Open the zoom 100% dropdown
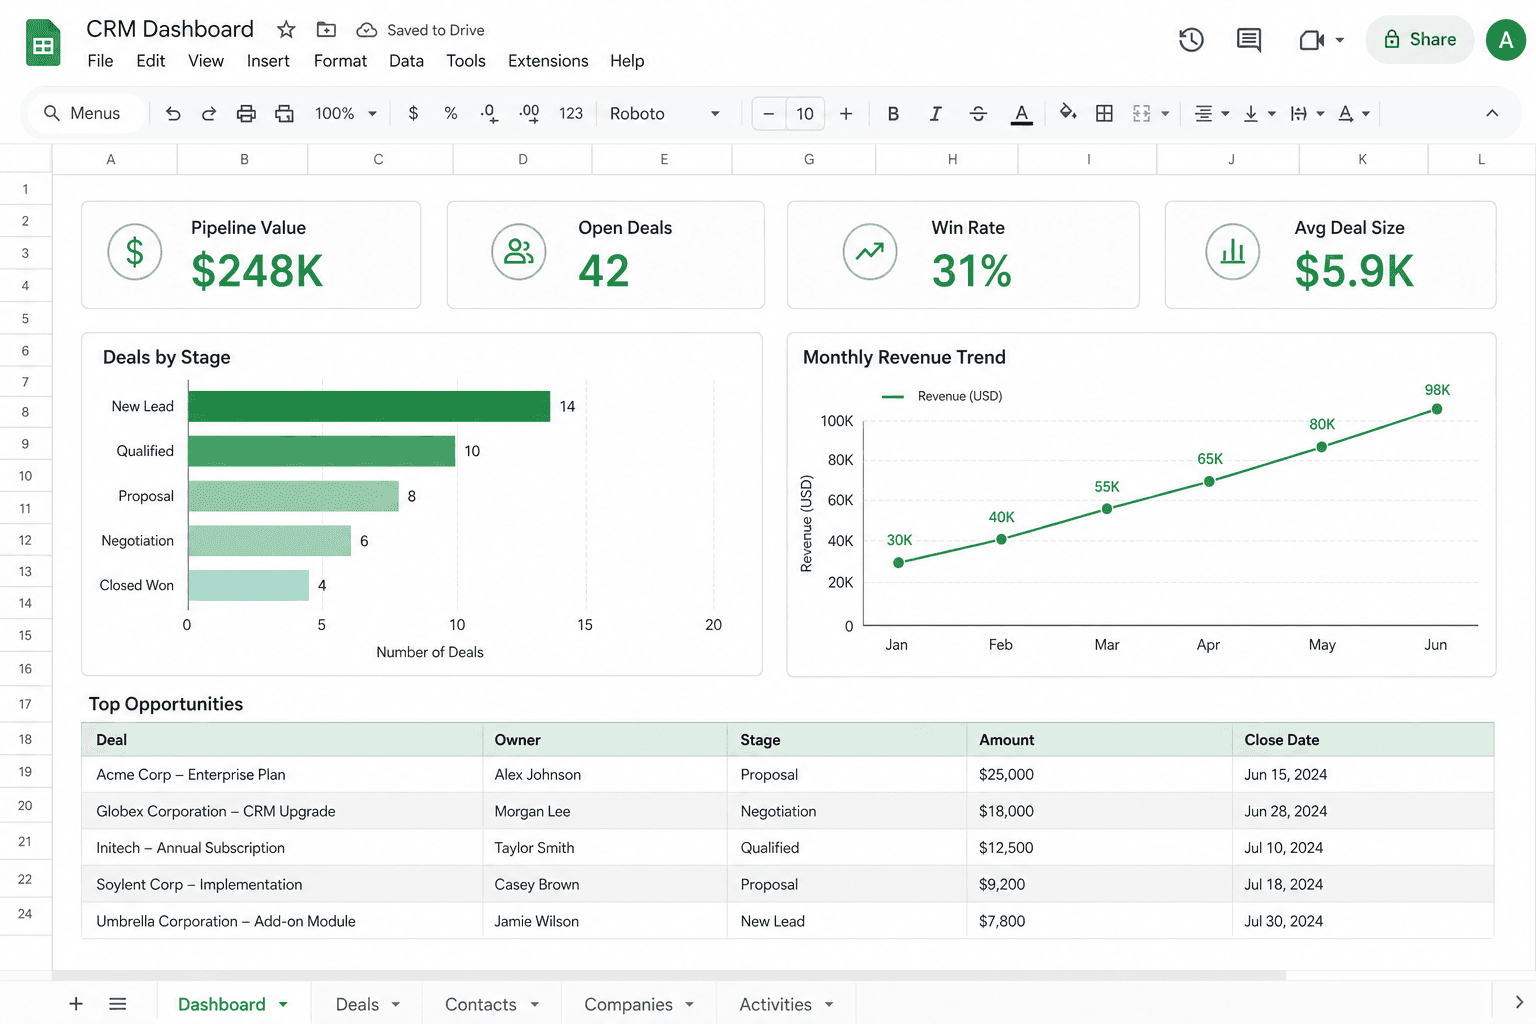1536x1024 pixels. pyautogui.click(x=345, y=114)
